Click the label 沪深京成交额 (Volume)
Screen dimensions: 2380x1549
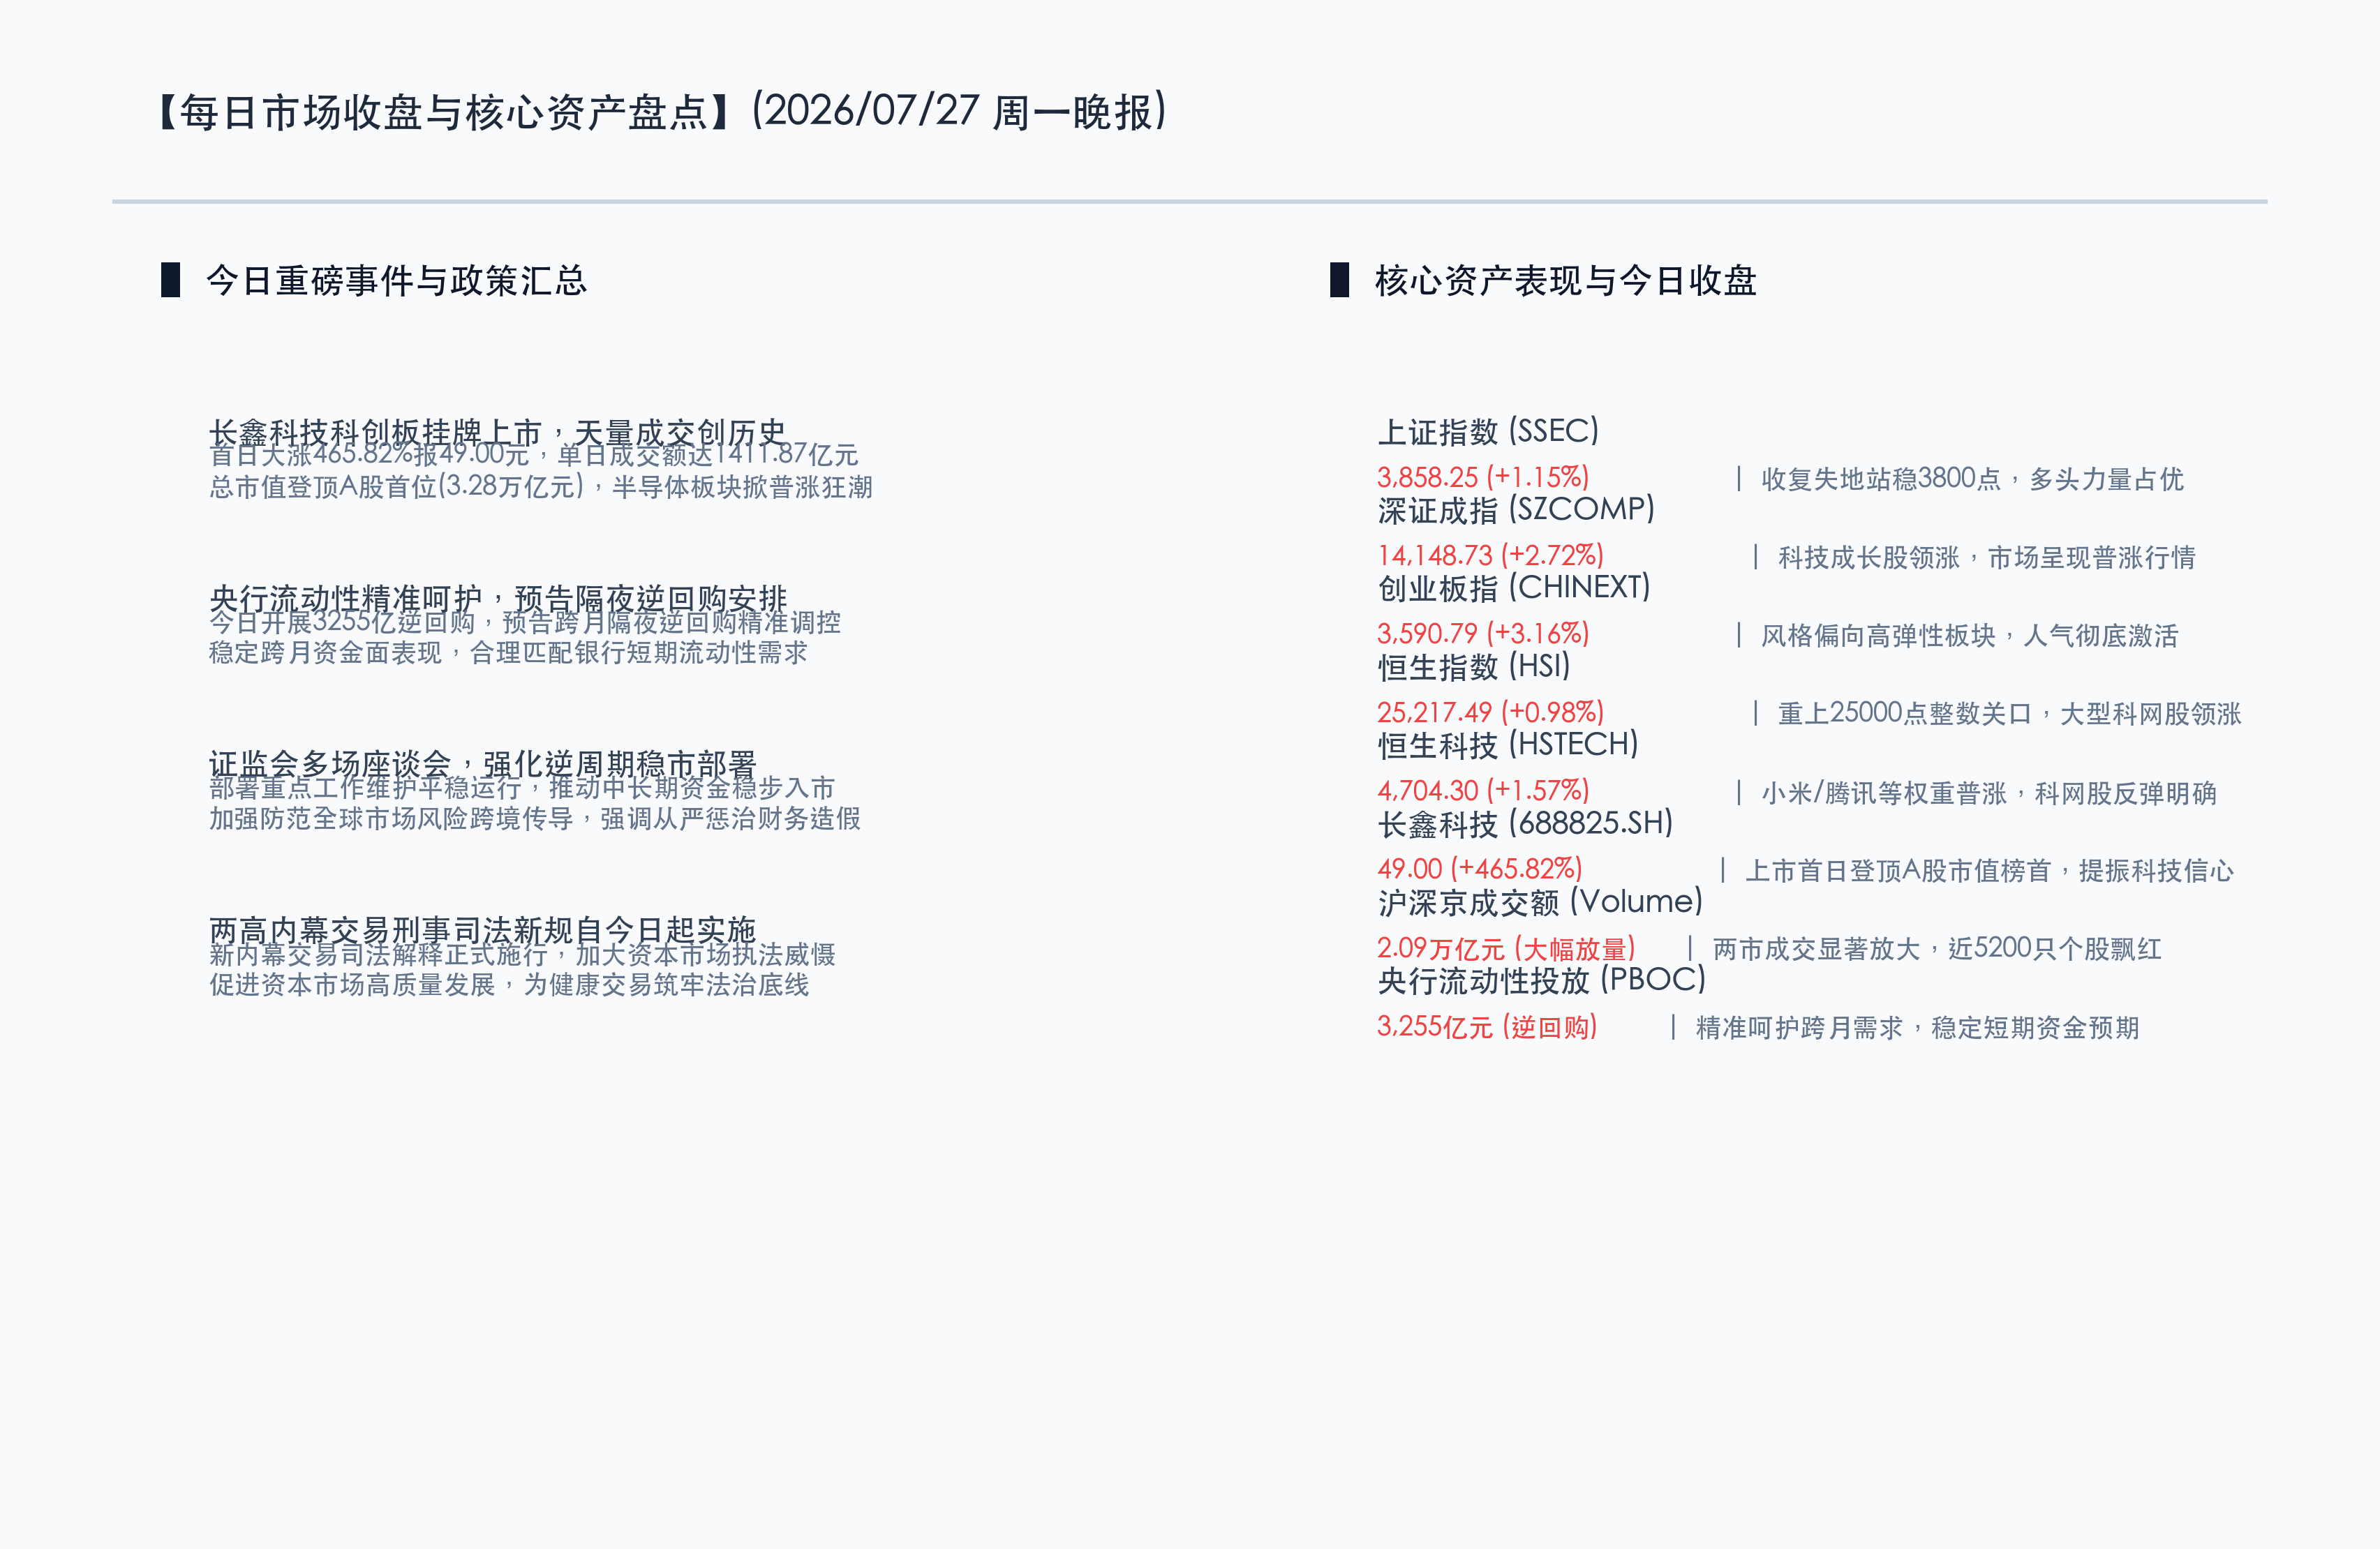pos(1540,901)
